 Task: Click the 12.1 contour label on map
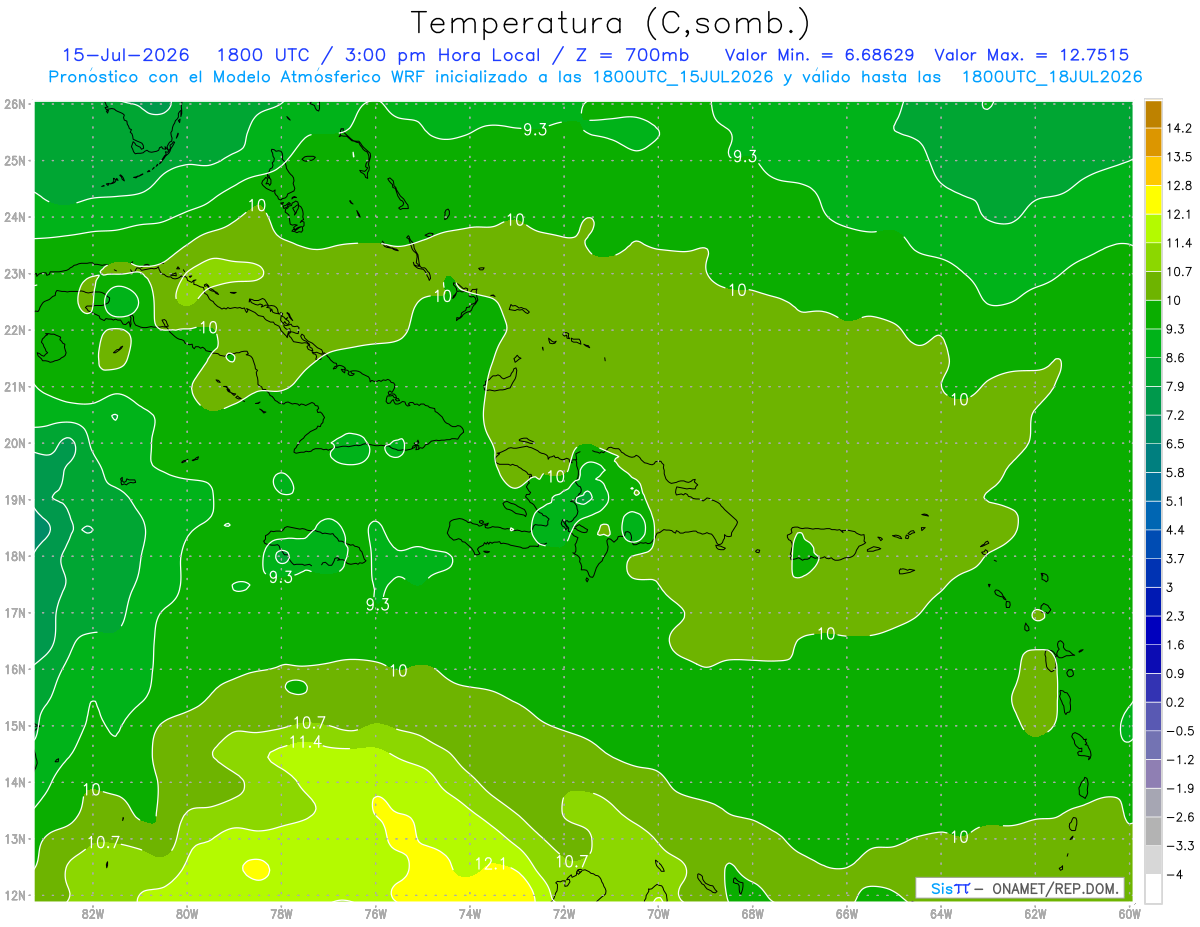(491, 862)
